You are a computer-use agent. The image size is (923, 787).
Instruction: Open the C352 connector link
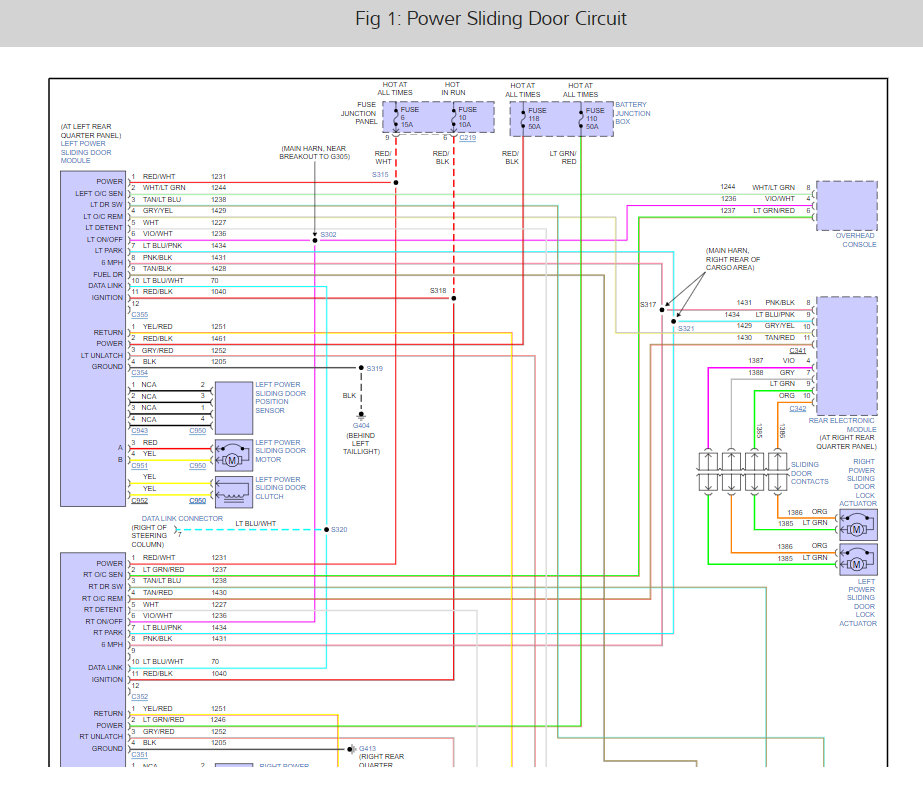pos(140,696)
